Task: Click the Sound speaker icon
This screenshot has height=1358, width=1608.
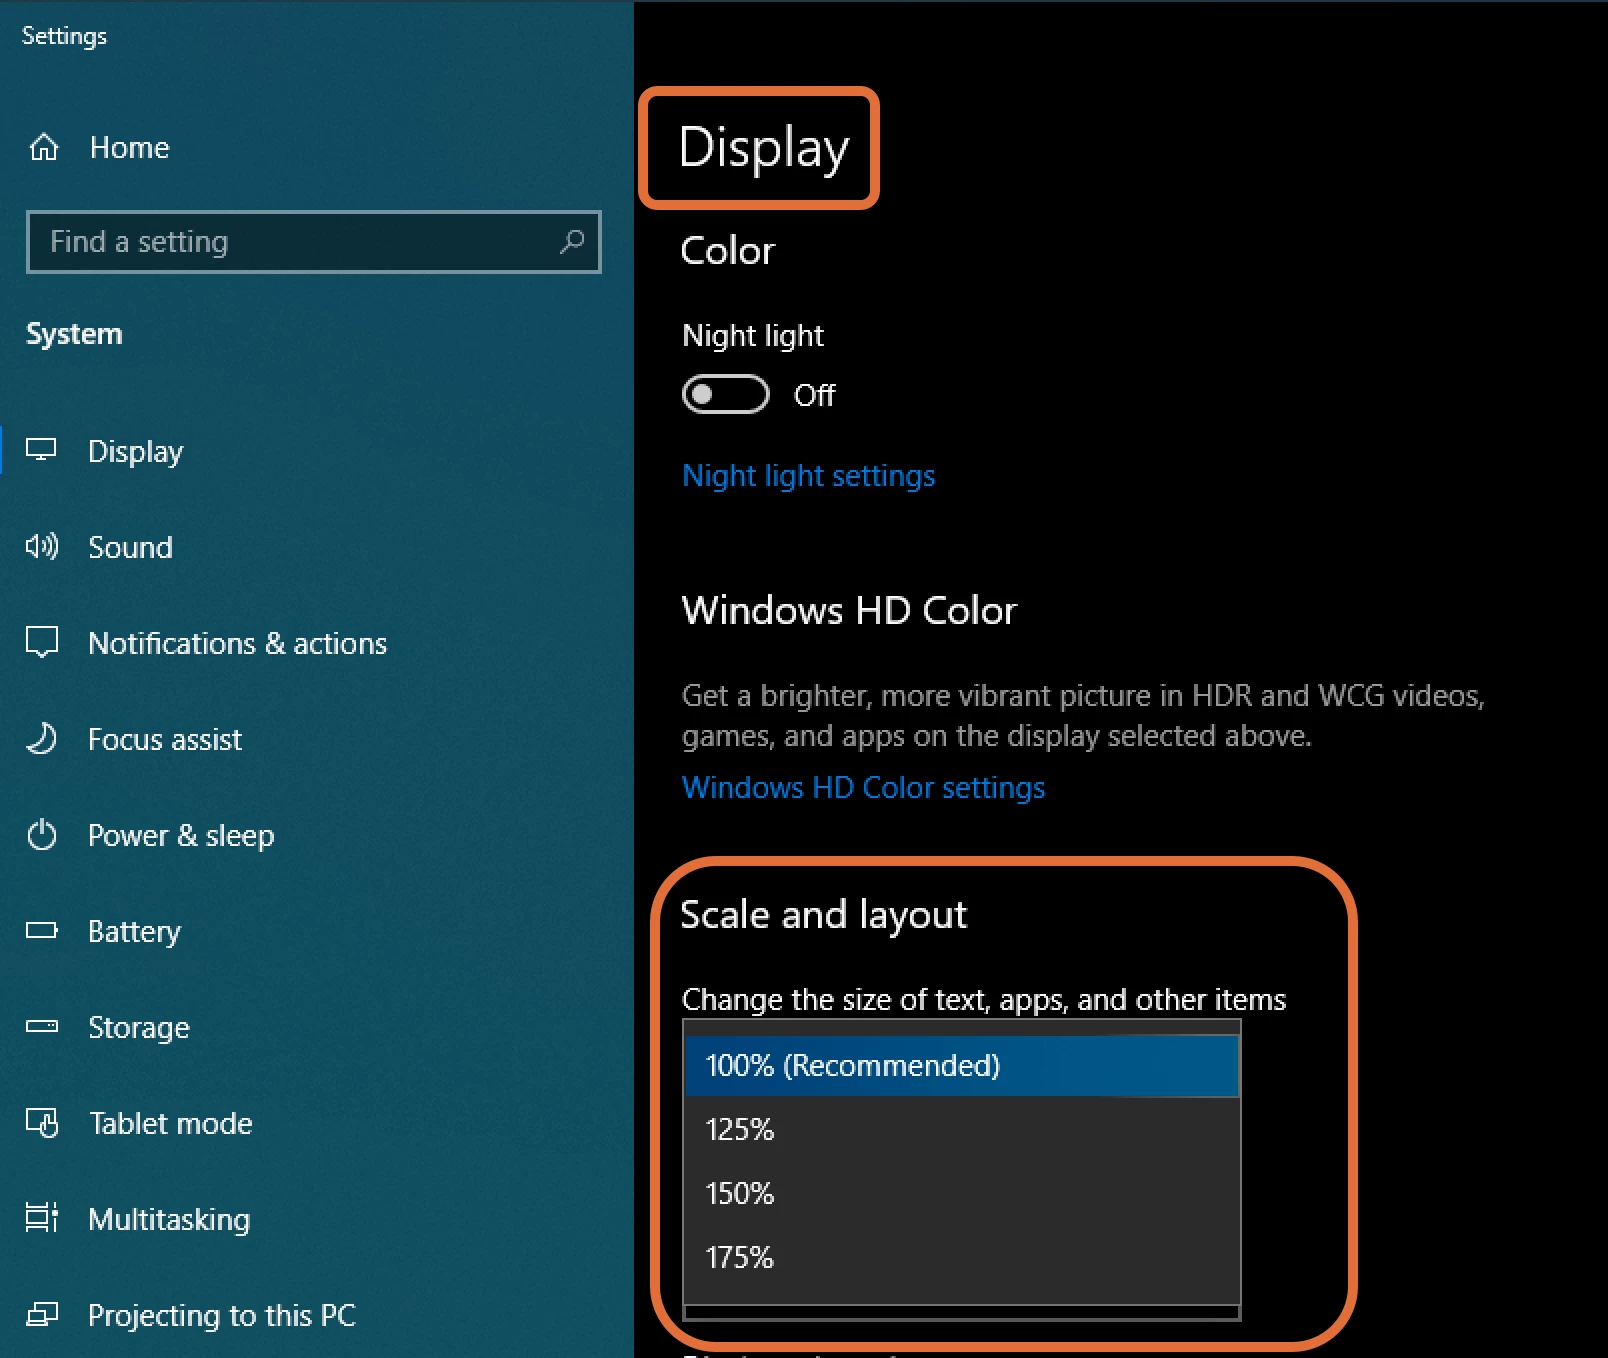Action: point(42,546)
